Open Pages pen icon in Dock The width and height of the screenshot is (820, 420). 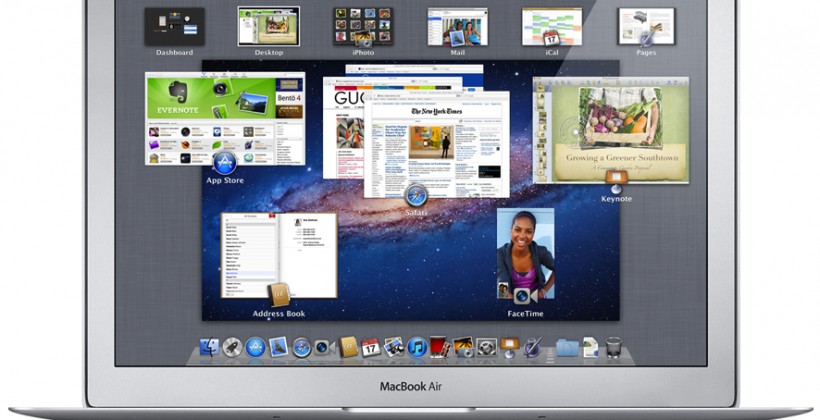click(x=532, y=347)
